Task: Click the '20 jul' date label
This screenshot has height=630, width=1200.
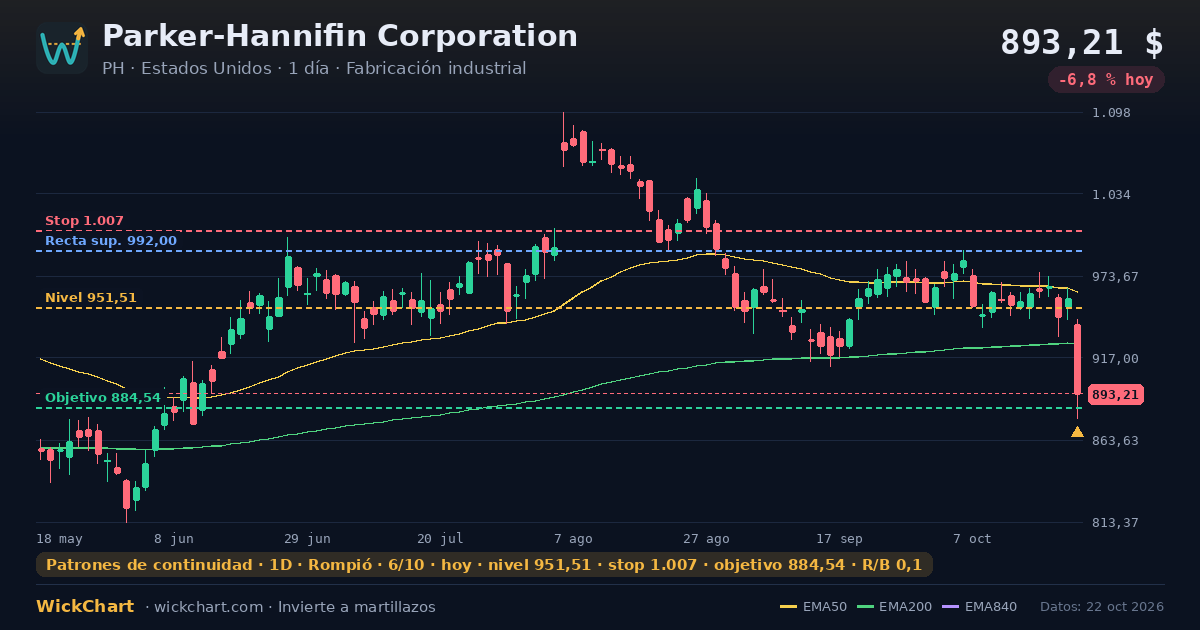Action: (x=440, y=539)
